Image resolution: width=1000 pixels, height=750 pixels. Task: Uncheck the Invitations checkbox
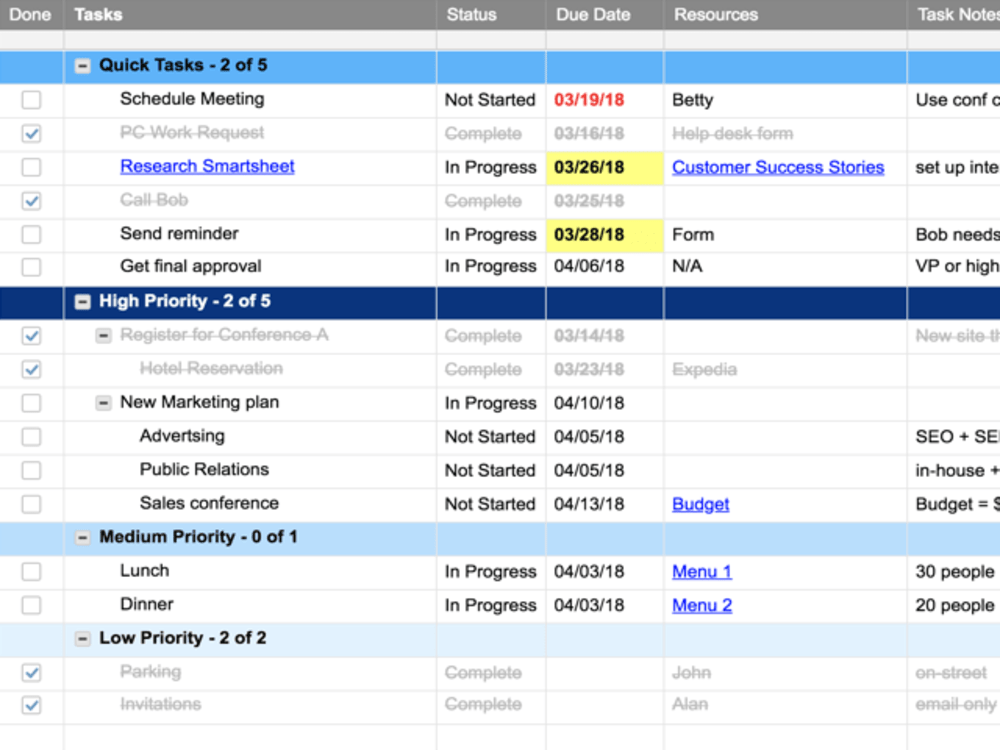31,705
